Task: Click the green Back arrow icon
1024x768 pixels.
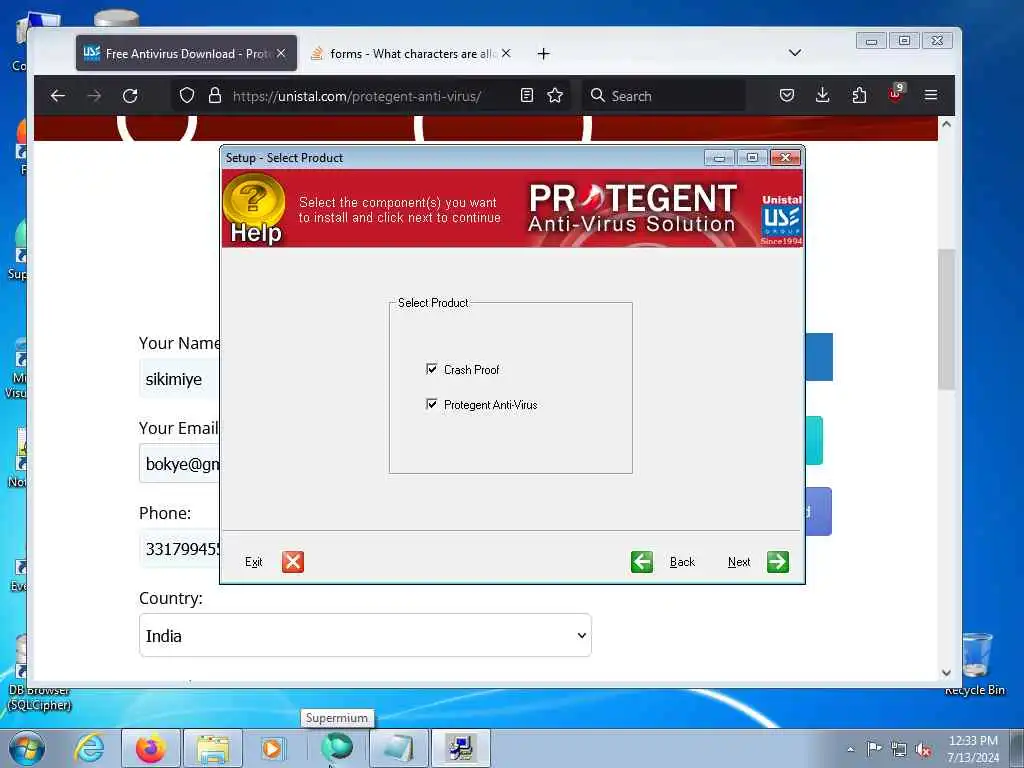Action: [642, 562]
